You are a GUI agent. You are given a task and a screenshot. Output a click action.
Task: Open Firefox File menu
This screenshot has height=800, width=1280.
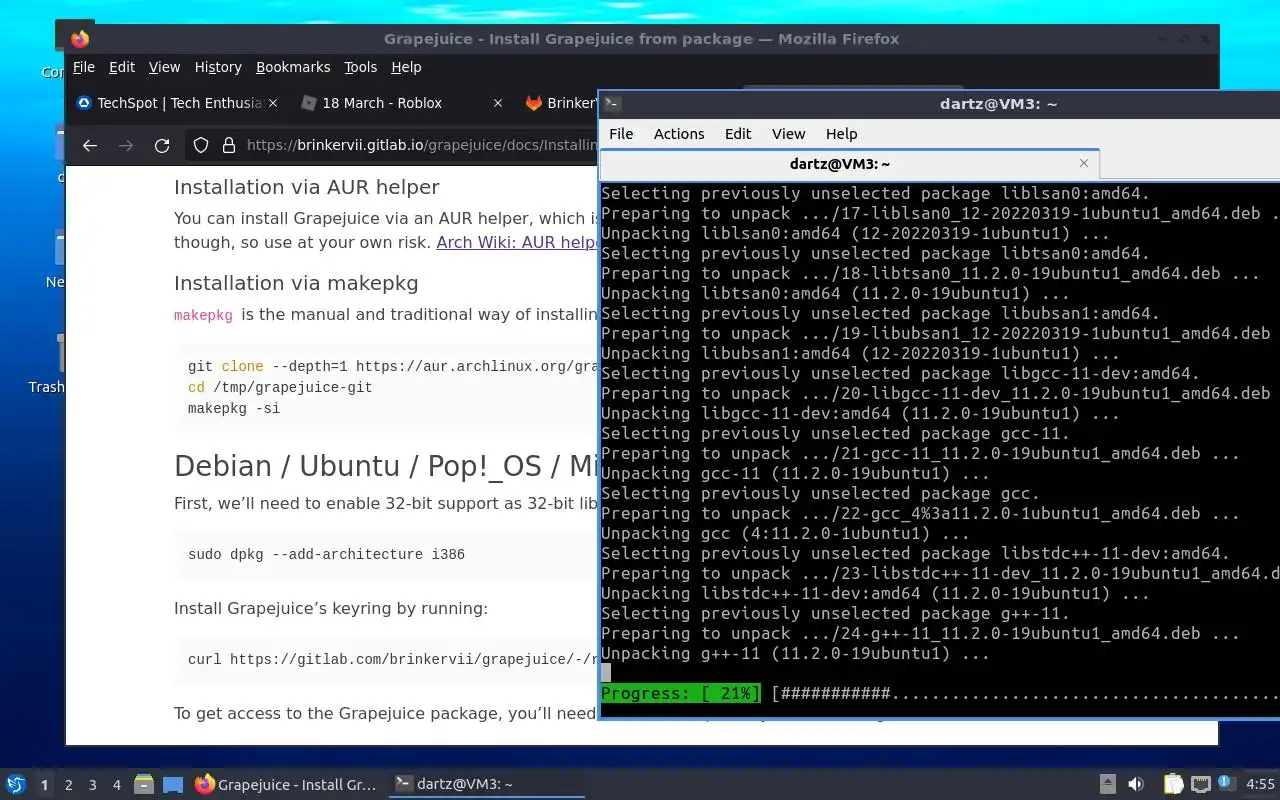(x=84, y=67)
